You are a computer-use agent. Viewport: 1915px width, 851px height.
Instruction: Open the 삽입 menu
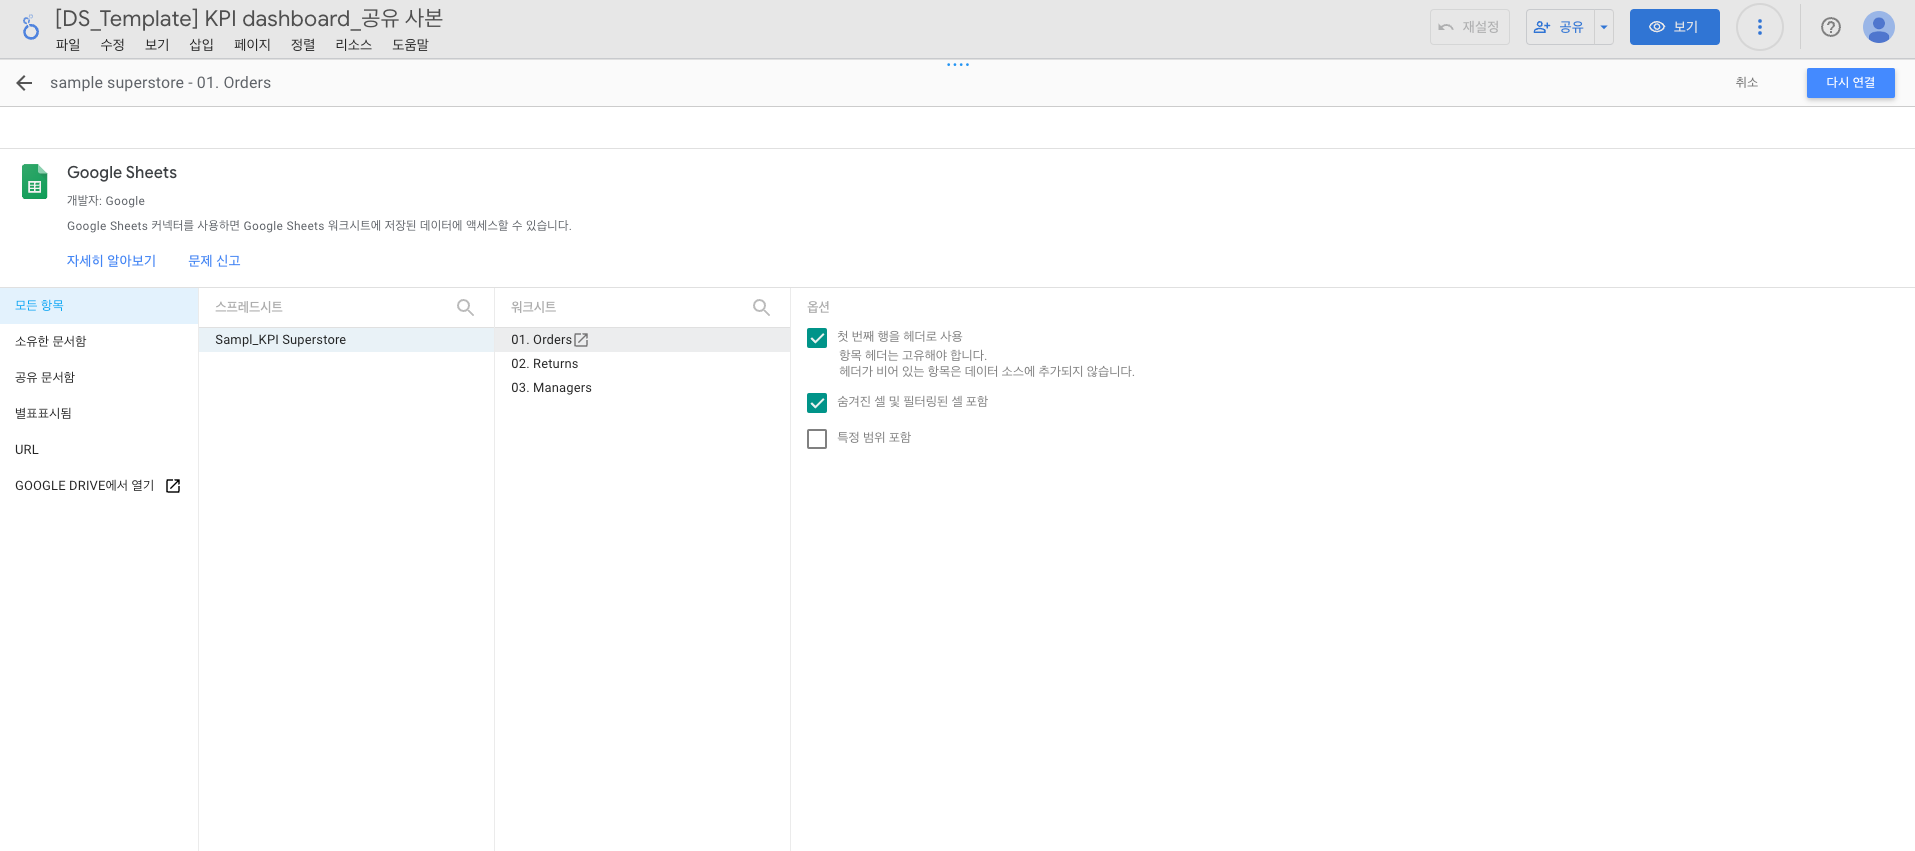click(202, 45)
